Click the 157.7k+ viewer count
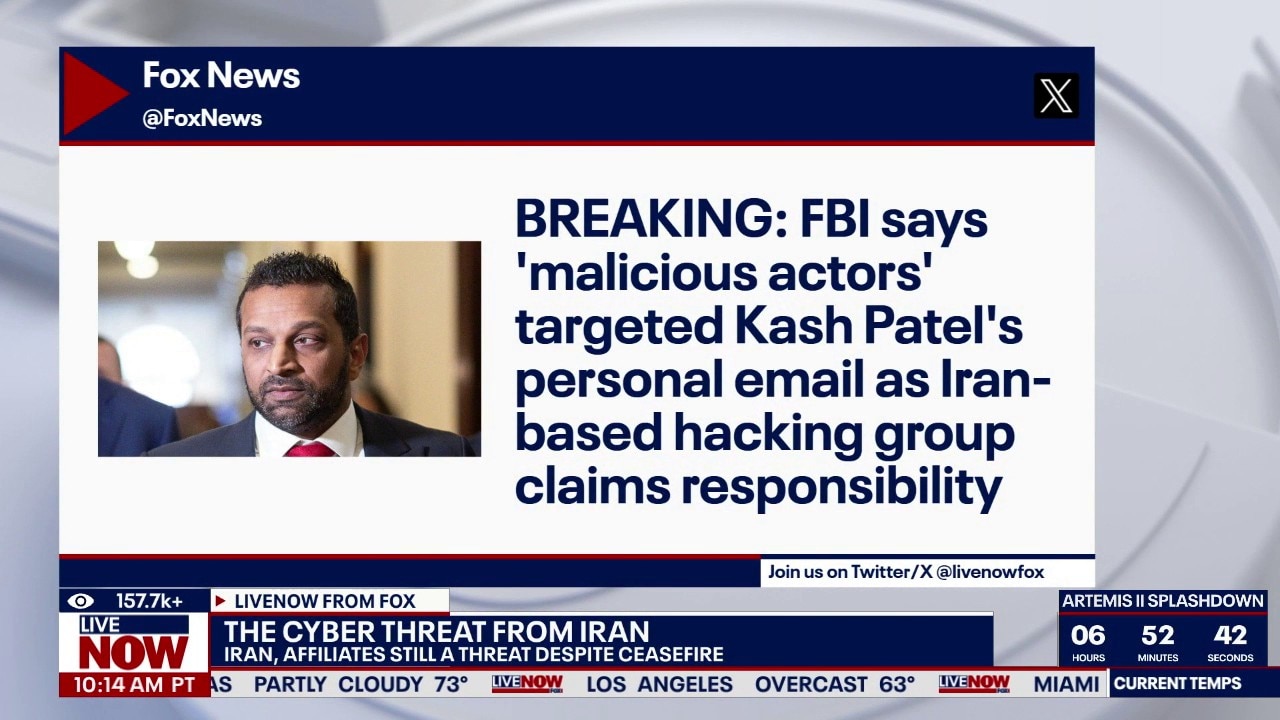The width and height of the screenshot is (1280, 720). tap(149, 601)
